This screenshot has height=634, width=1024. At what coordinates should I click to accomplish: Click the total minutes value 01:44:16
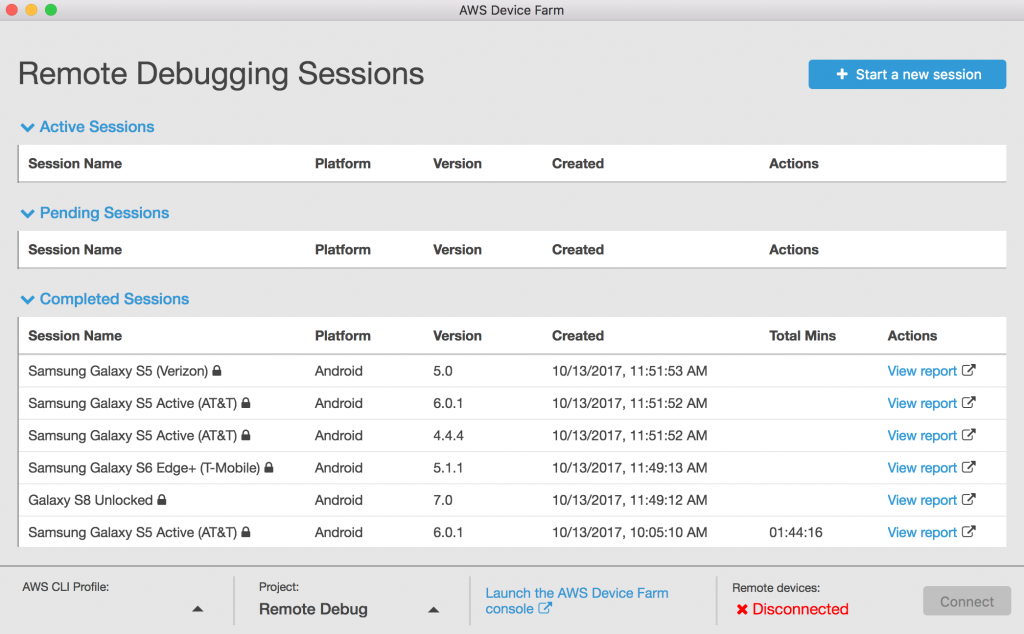tap(795, 532)
